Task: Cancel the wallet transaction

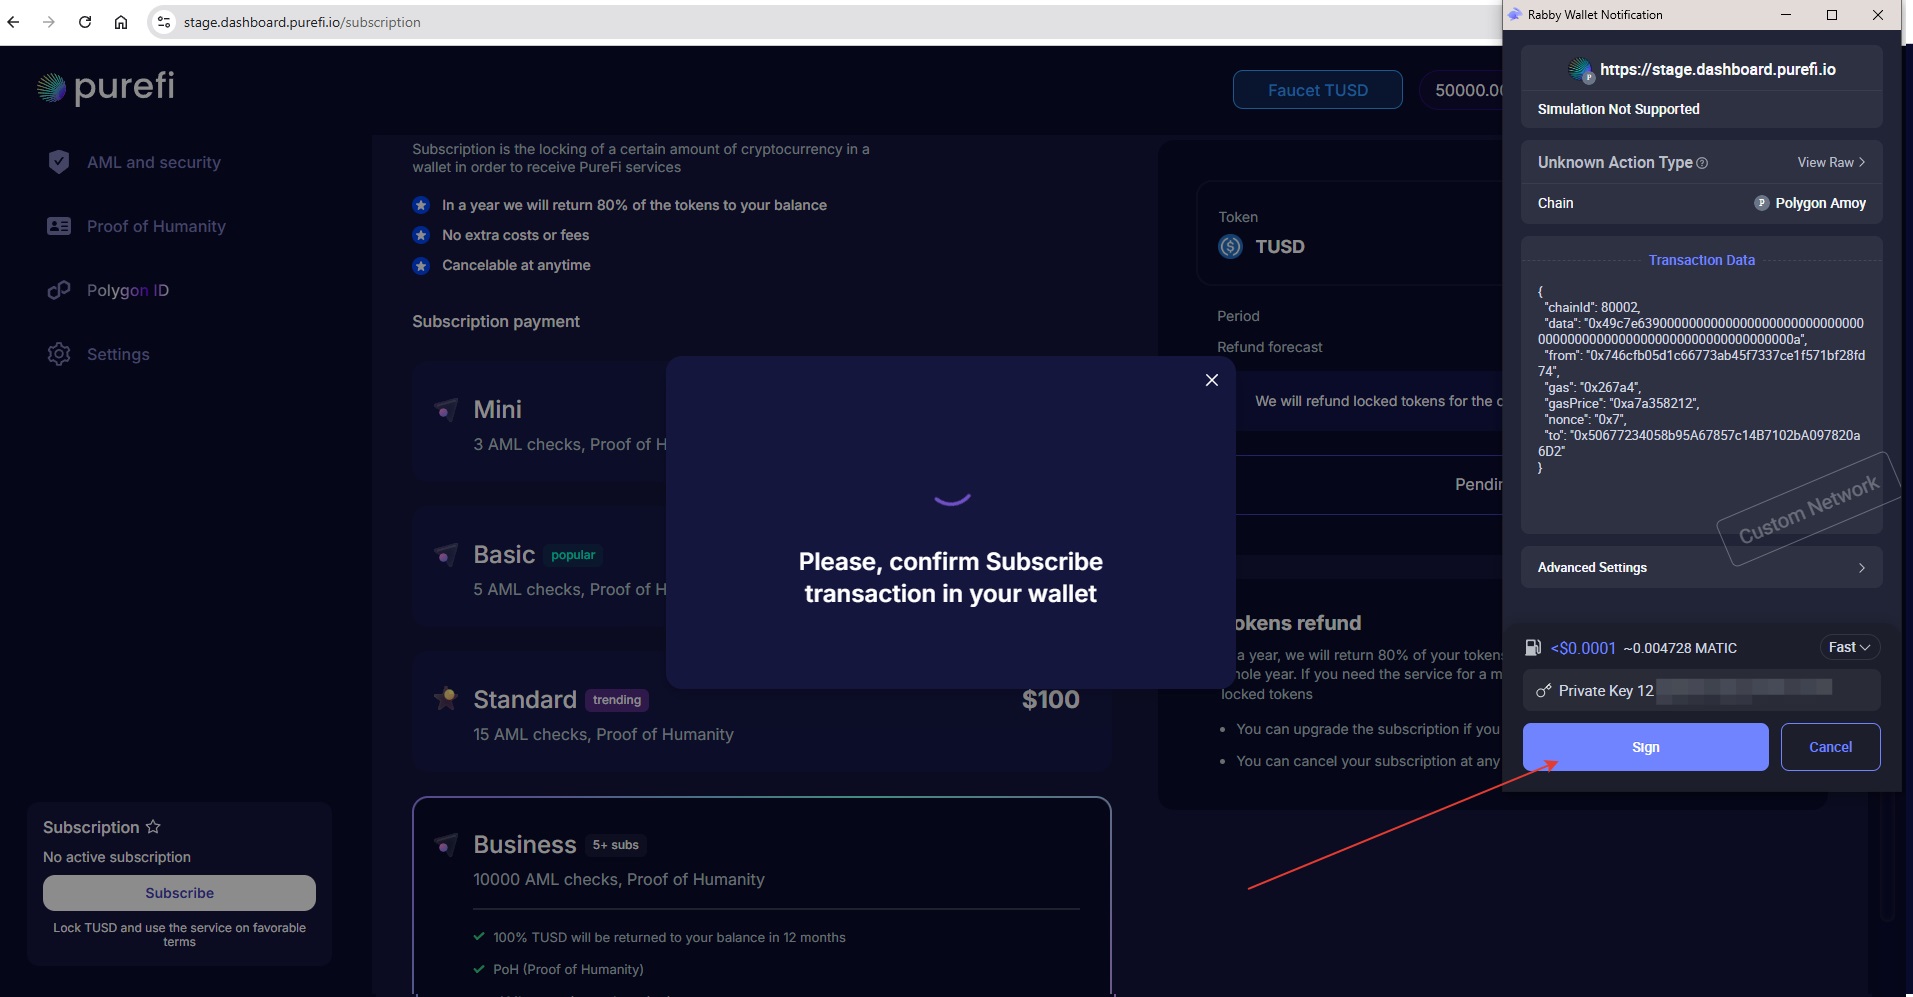Action: [x=1830, y=747]
